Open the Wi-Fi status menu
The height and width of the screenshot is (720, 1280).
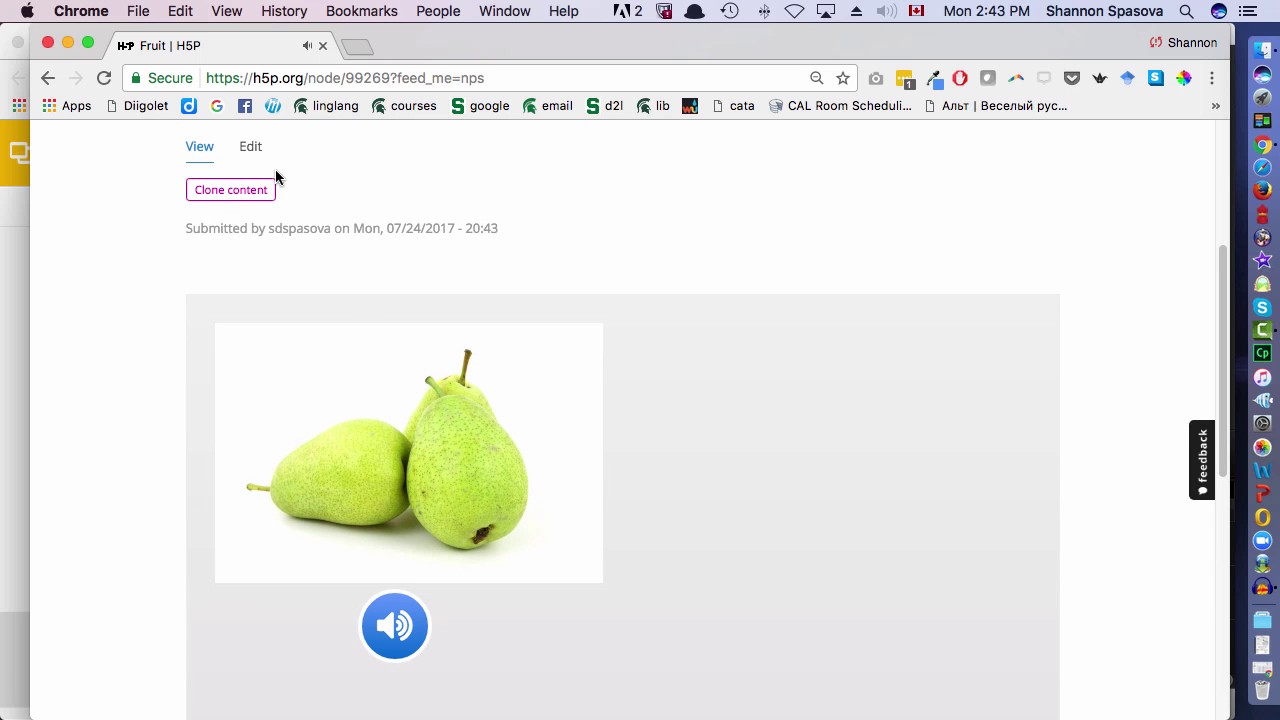[x=794, y=11]
